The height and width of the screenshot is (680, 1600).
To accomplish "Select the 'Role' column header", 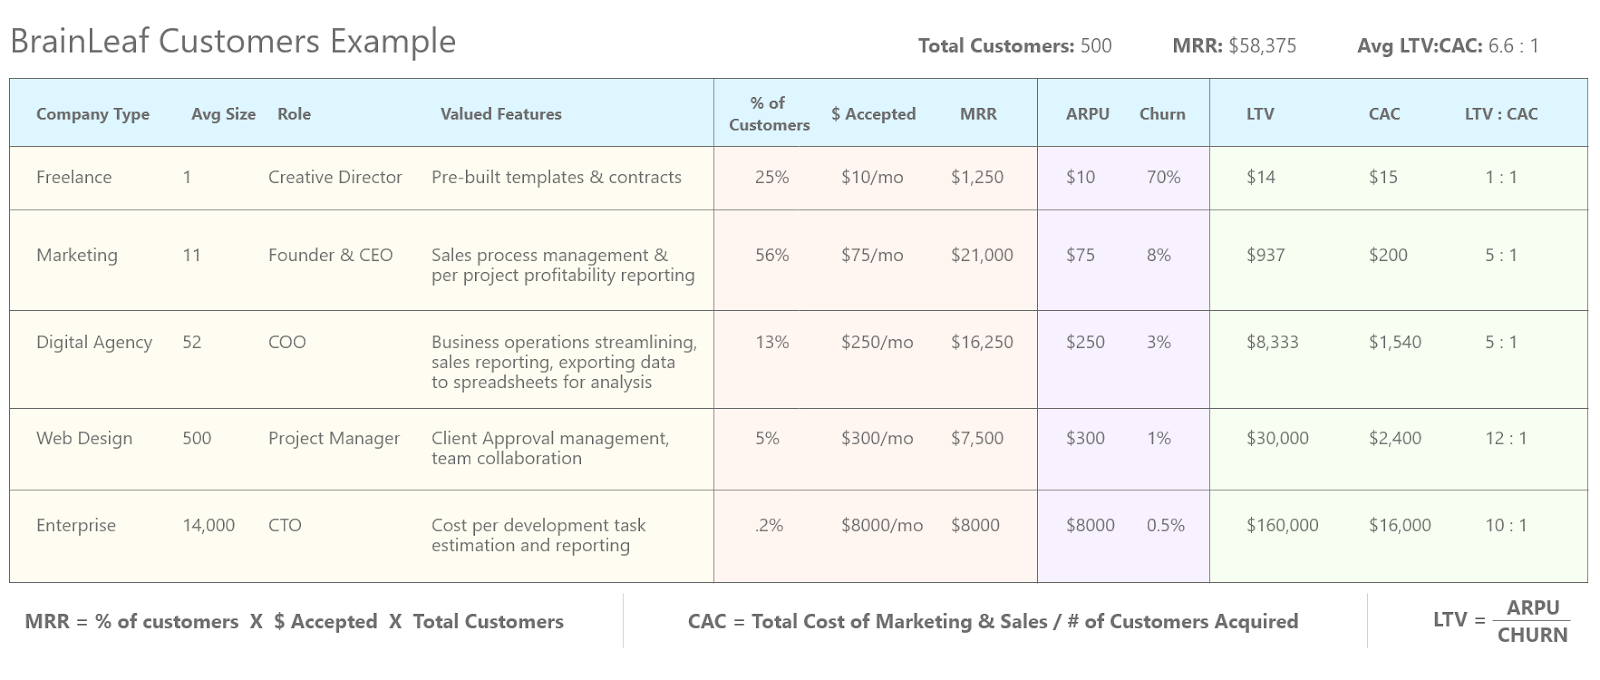I will coord(294,114).
